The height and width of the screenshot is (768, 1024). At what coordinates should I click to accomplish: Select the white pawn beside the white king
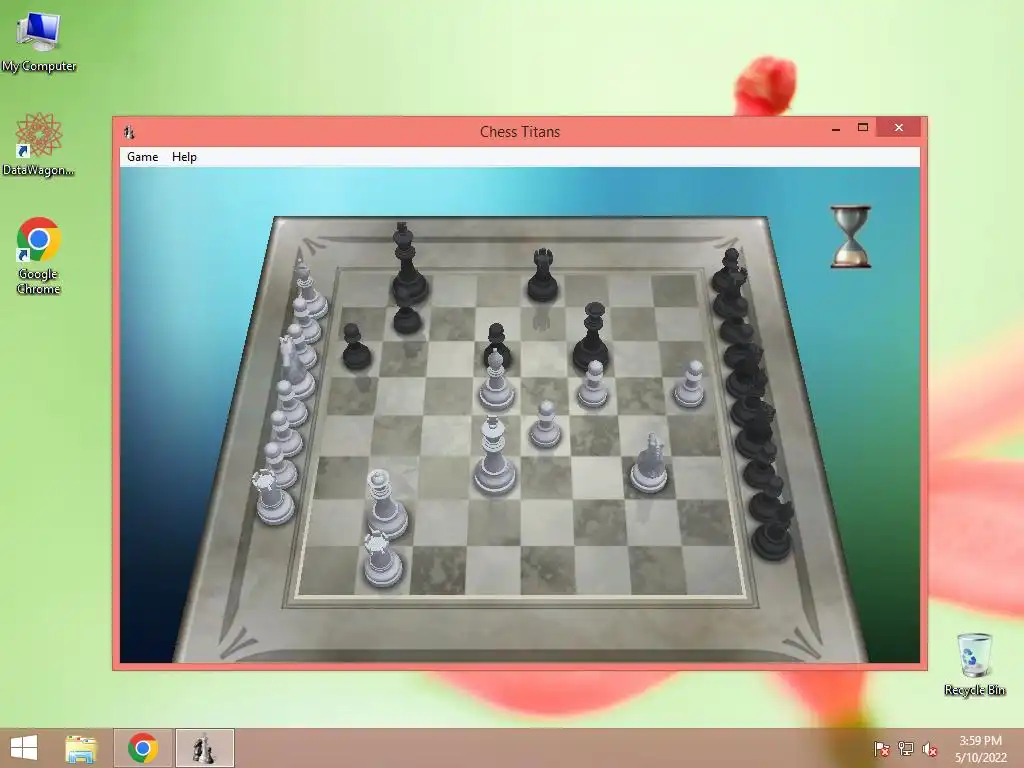(545, 425)
